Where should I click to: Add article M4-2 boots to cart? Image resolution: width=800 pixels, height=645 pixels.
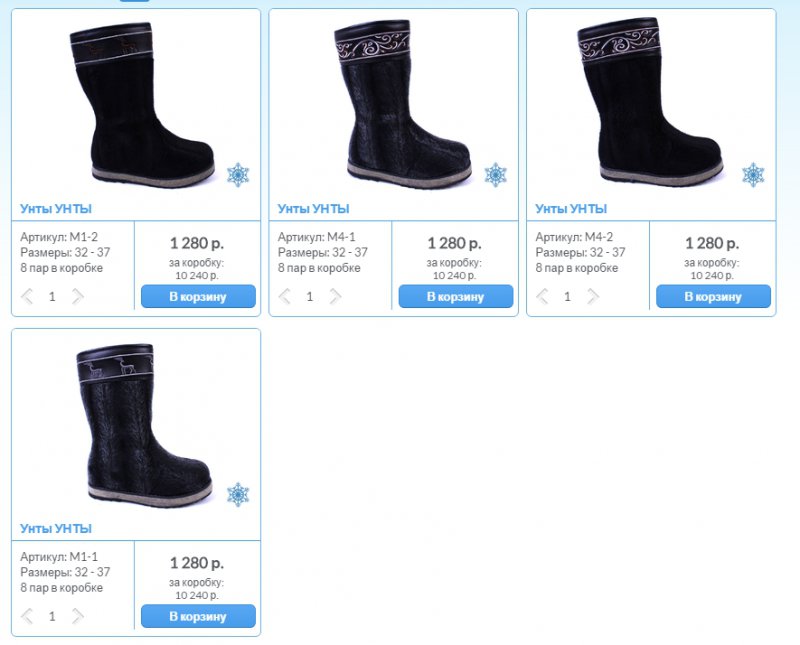pos(713,296)
